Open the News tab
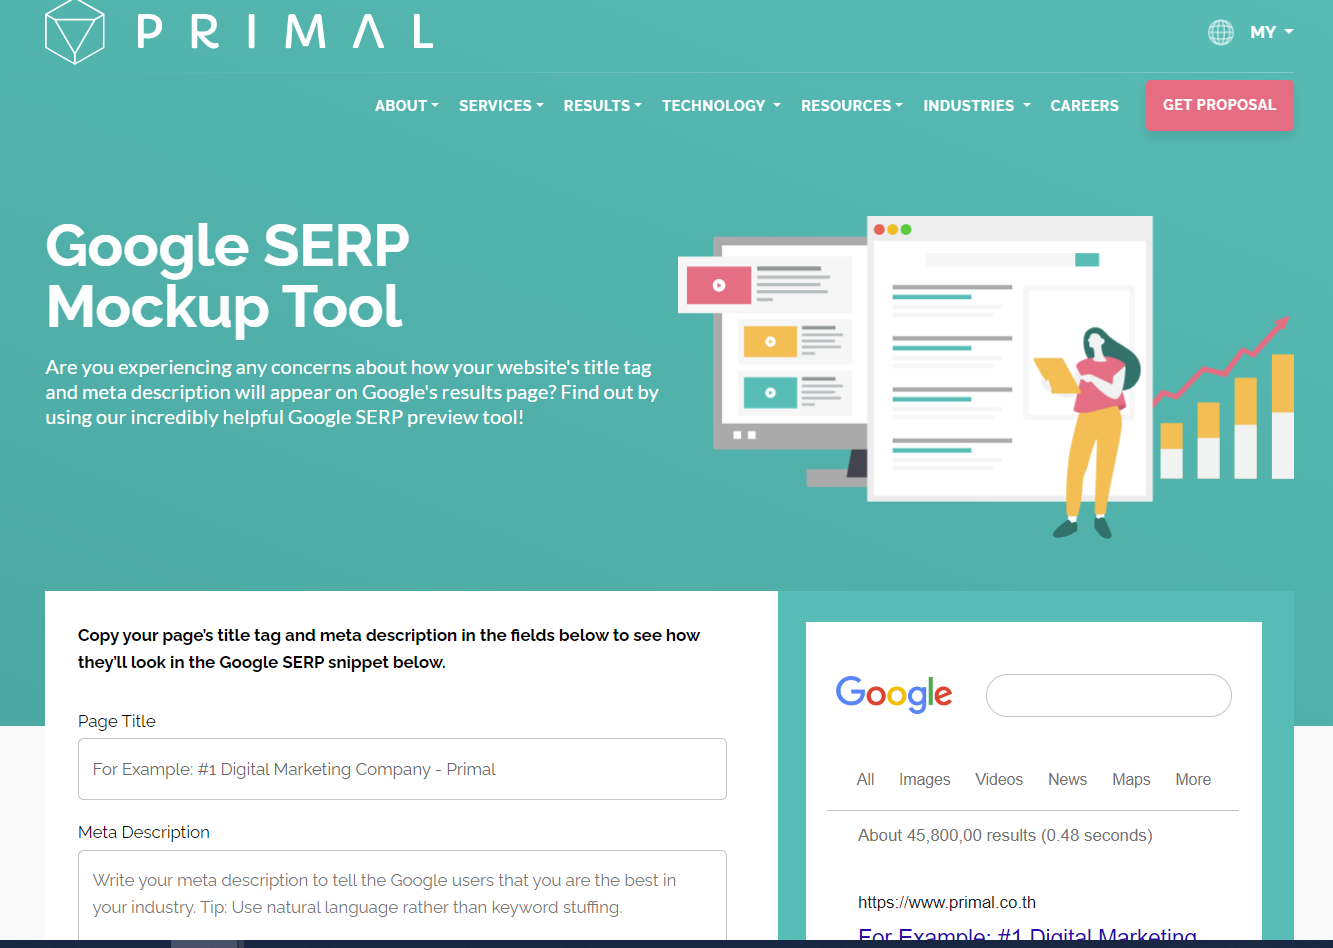 1067,779
